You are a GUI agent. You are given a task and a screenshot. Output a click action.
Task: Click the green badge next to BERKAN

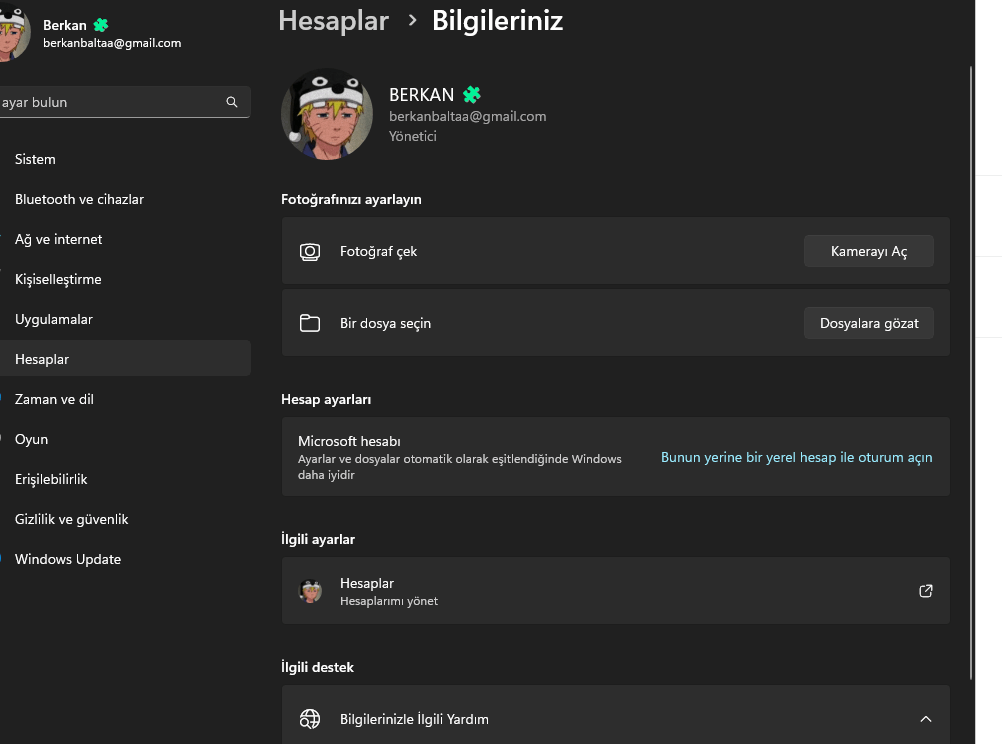pyautogui.click(x=472, y=95)
